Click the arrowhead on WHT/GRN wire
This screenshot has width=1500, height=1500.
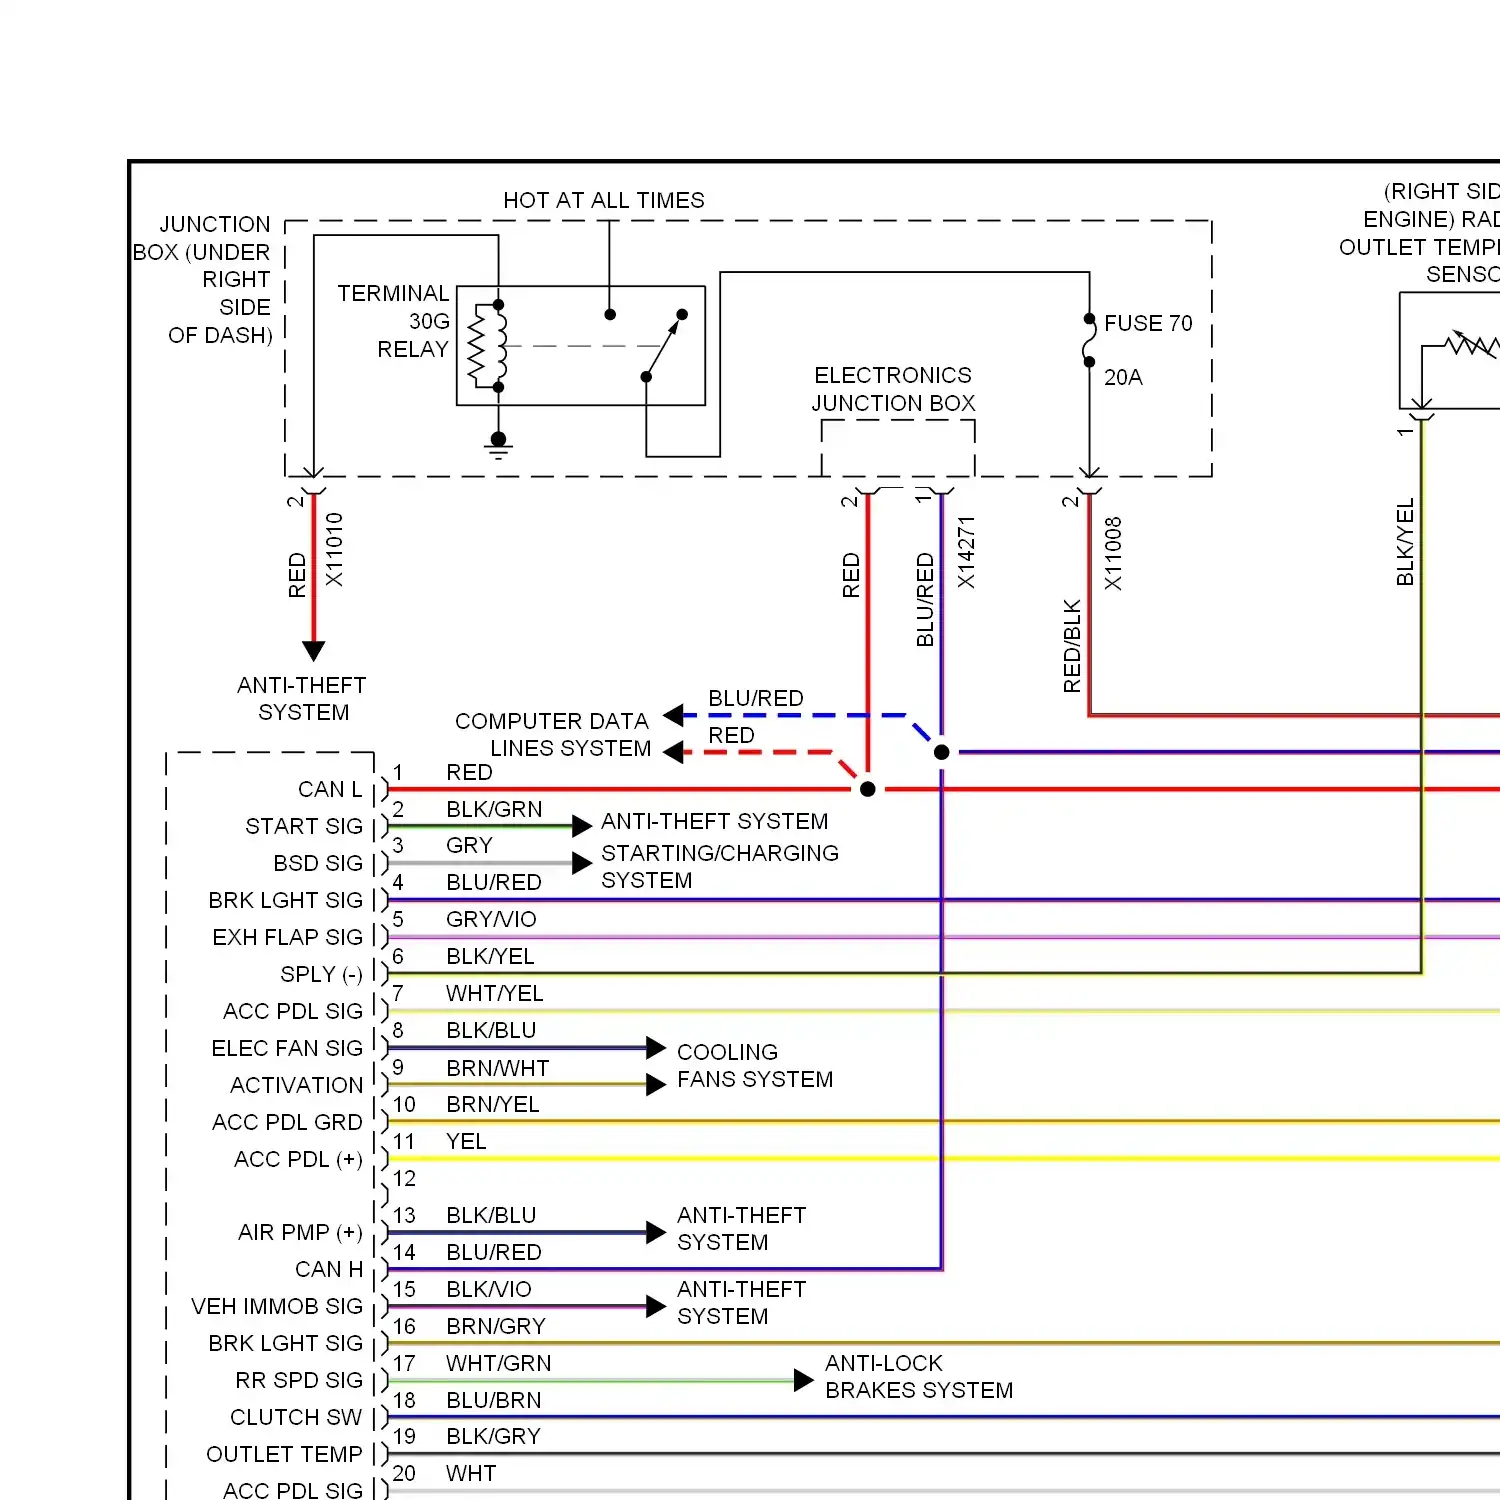pos(804,1380)
